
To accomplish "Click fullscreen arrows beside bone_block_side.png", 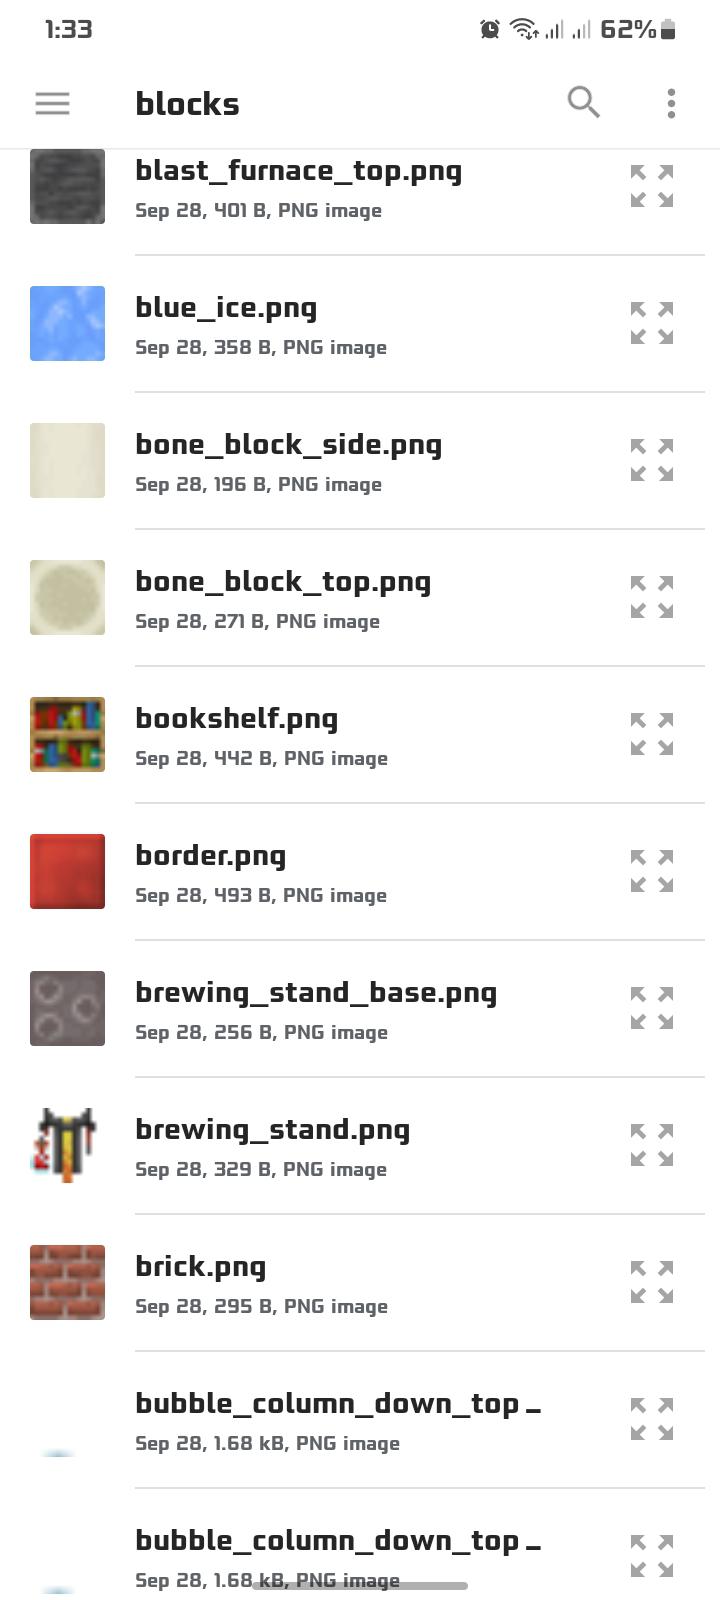I will (652, 460).
